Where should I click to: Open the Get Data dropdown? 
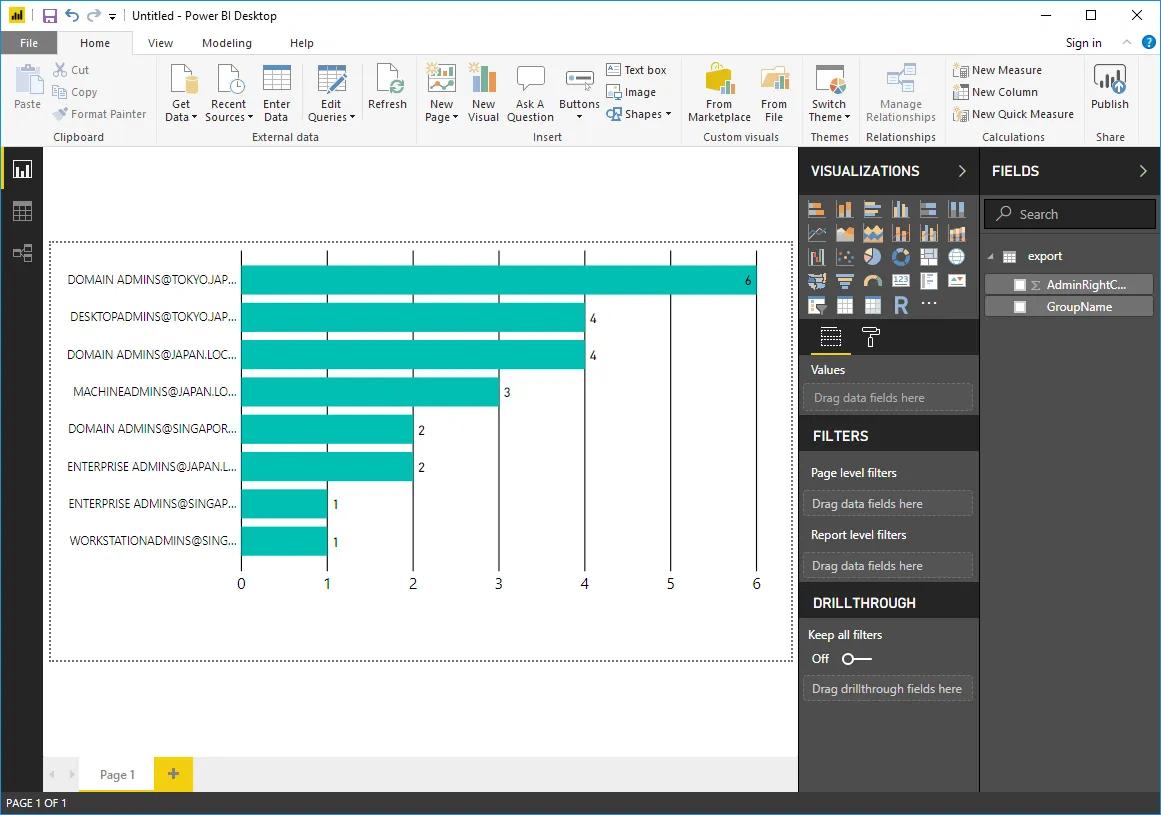(181, 93)
